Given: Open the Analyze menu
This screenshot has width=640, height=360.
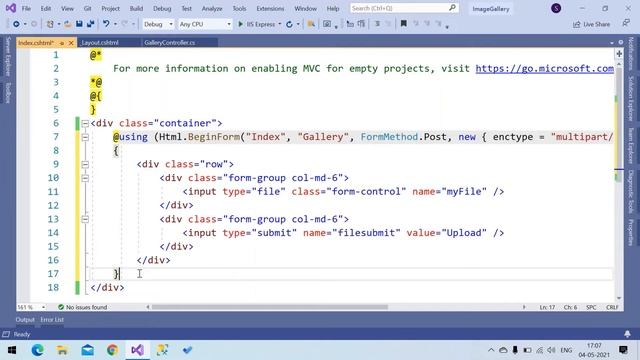Looking at the screenshot, I should click(x=212, y=8).
